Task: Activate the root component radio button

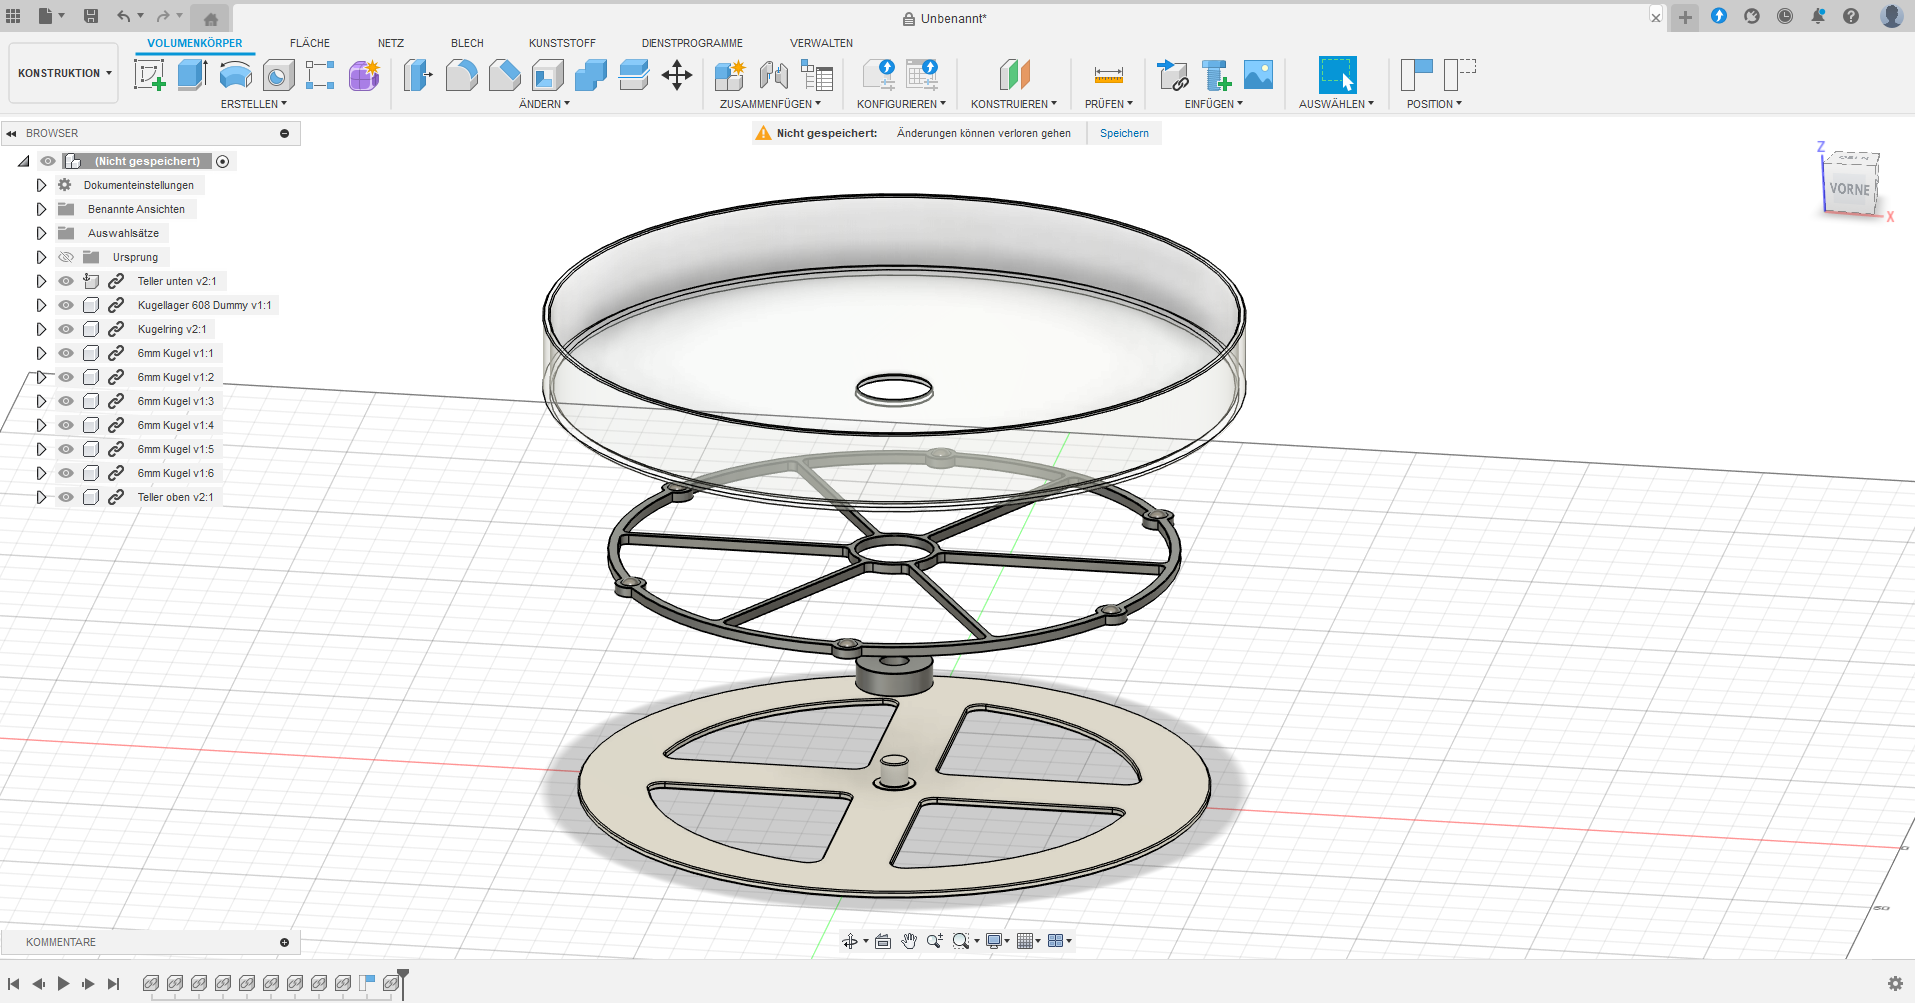Action: (223, 161)
